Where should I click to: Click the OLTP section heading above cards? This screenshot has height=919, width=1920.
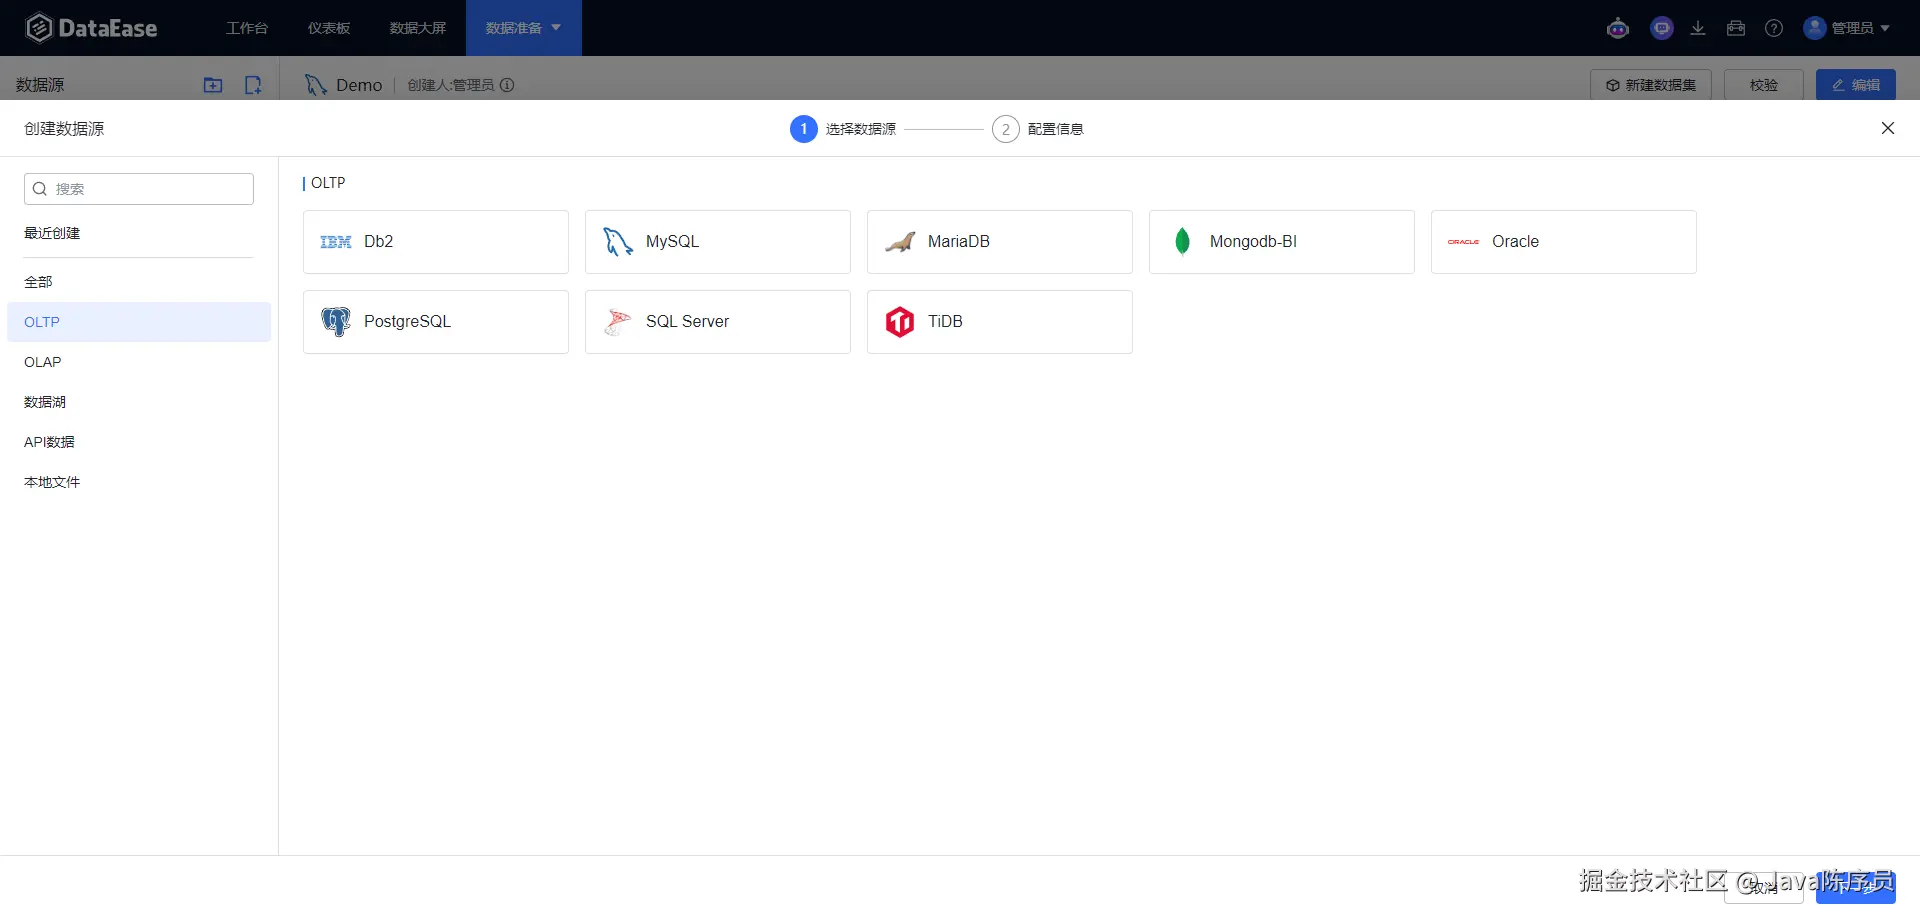click(x=328, y=183)
